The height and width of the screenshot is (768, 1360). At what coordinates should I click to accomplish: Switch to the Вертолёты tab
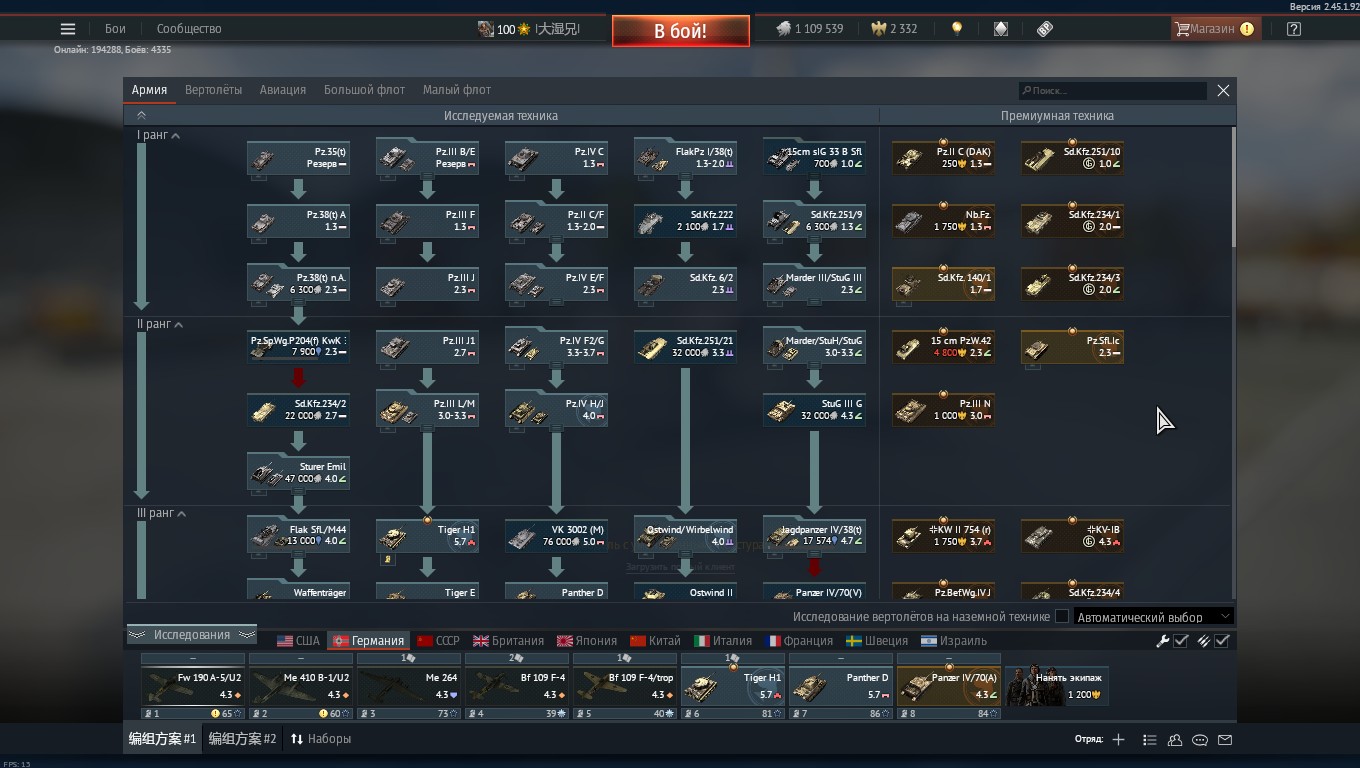point(213,90)
